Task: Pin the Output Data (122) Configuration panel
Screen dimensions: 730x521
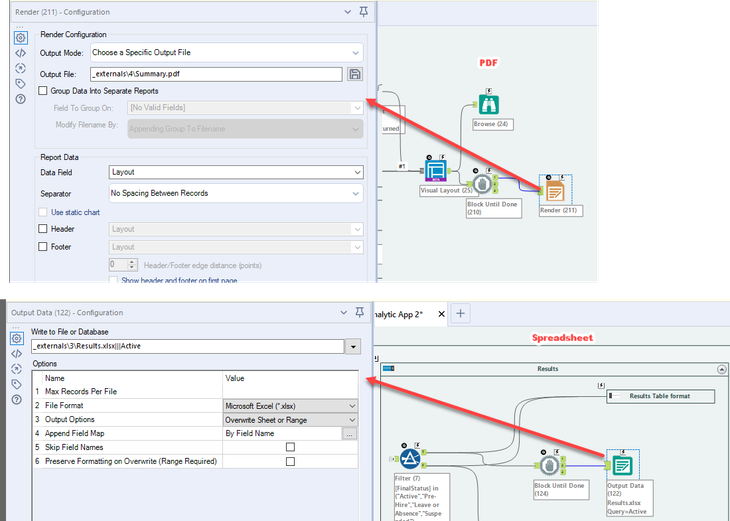Action: pos(360,312)
